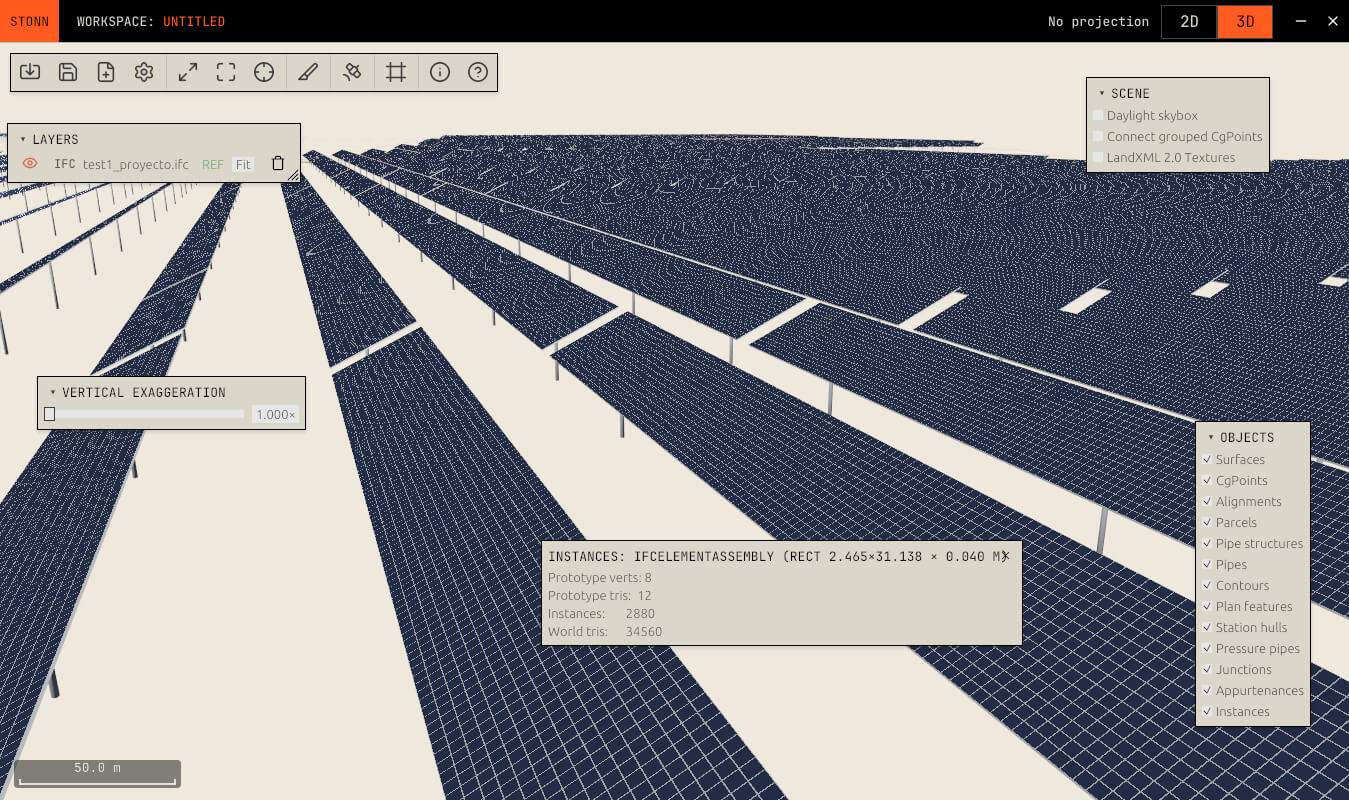Click the dashed-corner frame selection icon
This screenshot has height=800, width=1349.
[x=226, y=72]
